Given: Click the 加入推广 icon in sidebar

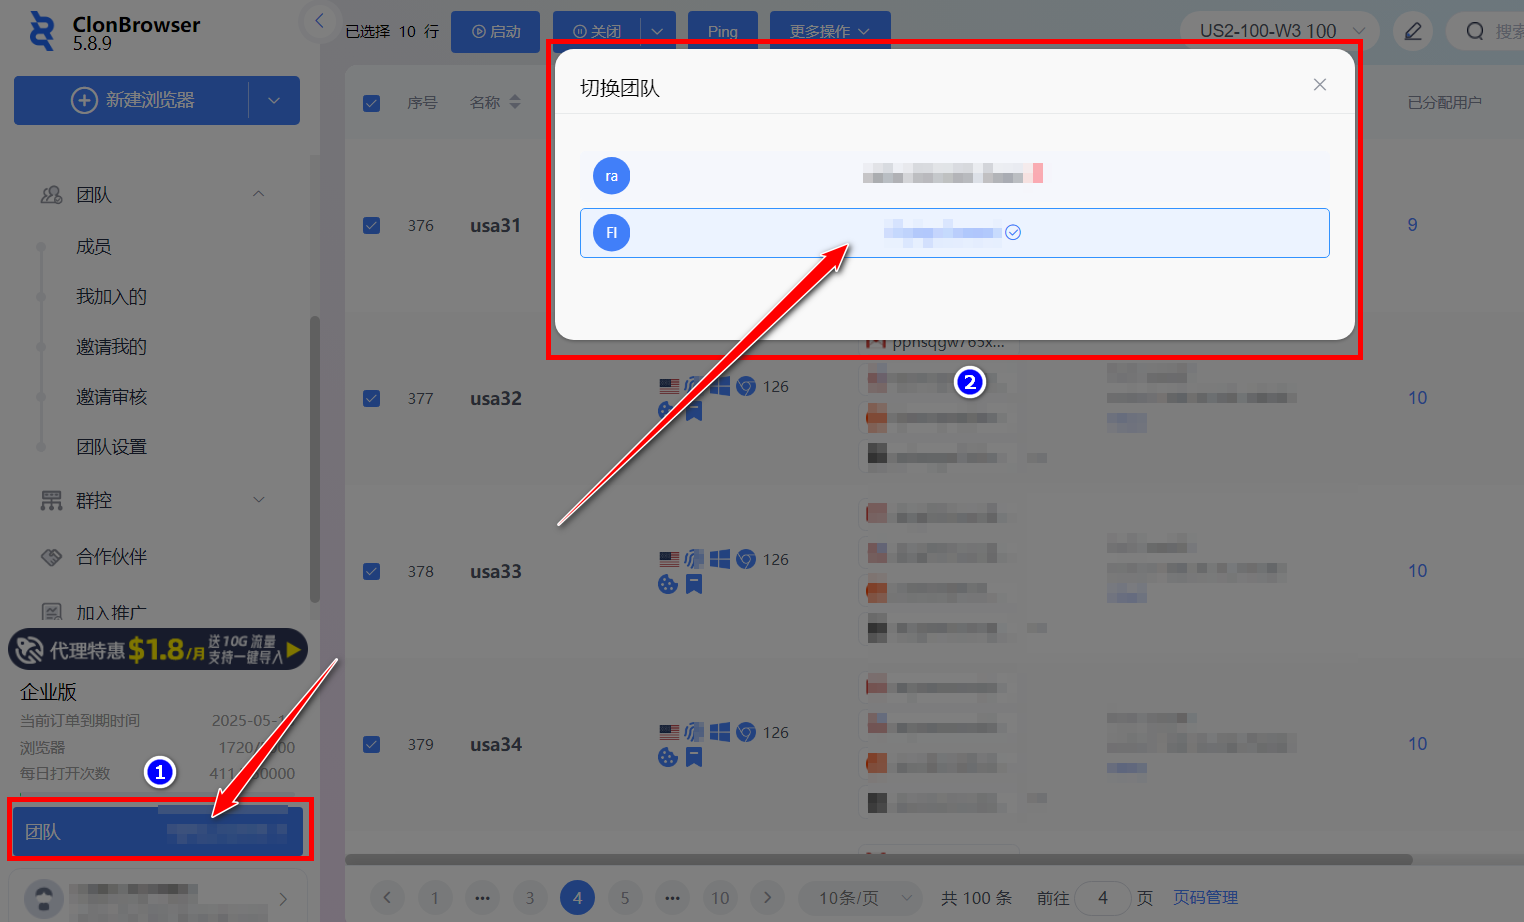Looking at the screenshot, I should point(51,612).
